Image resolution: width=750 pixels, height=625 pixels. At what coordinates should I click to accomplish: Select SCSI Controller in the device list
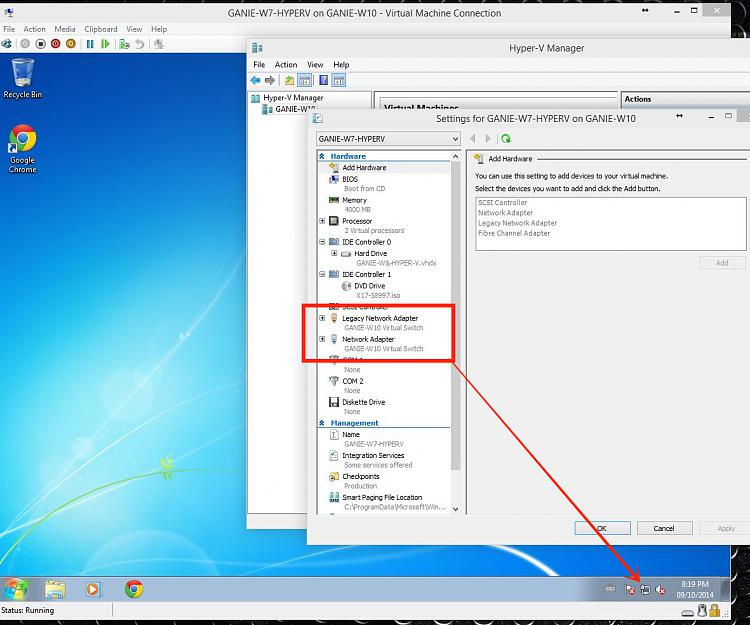point(503,203)
